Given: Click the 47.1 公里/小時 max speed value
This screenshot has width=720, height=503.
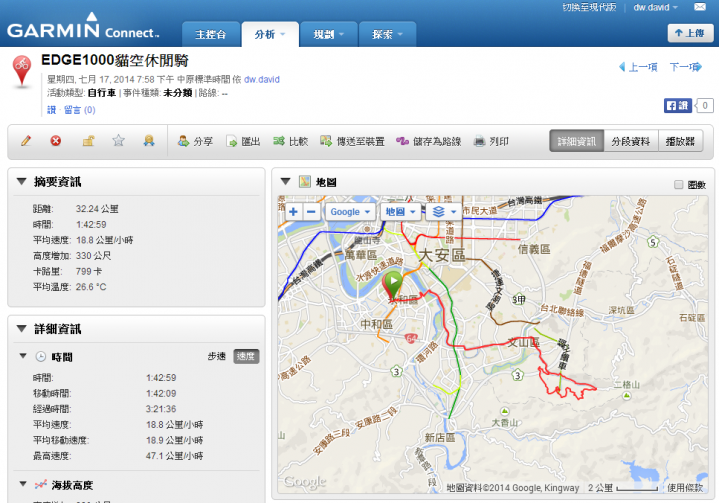Looking at the screenshot, I should [174, 456].
